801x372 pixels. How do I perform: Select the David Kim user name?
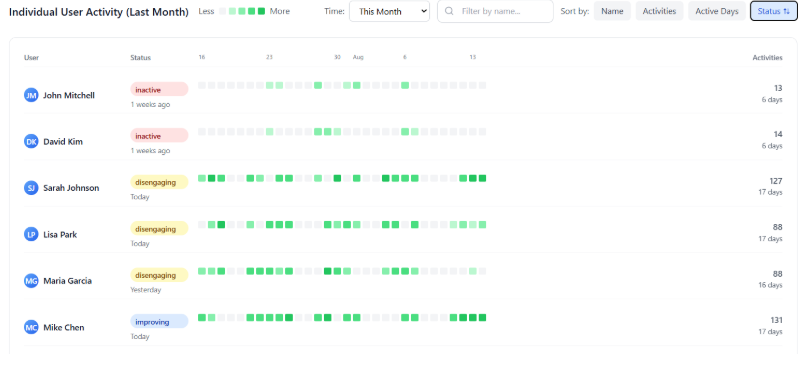[x=63, y=142]
